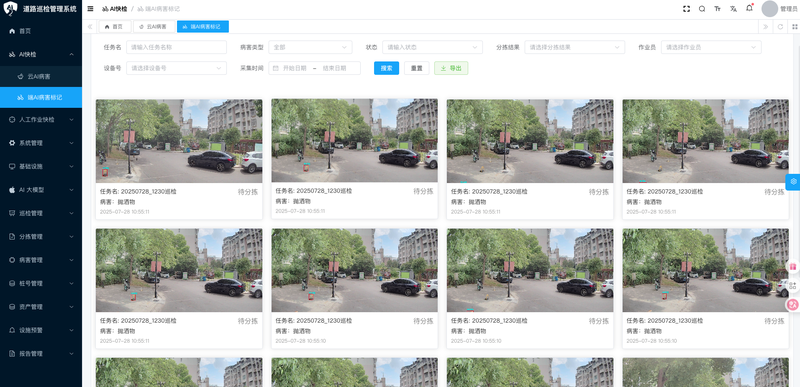Click the 重置 button

[416, 68]
